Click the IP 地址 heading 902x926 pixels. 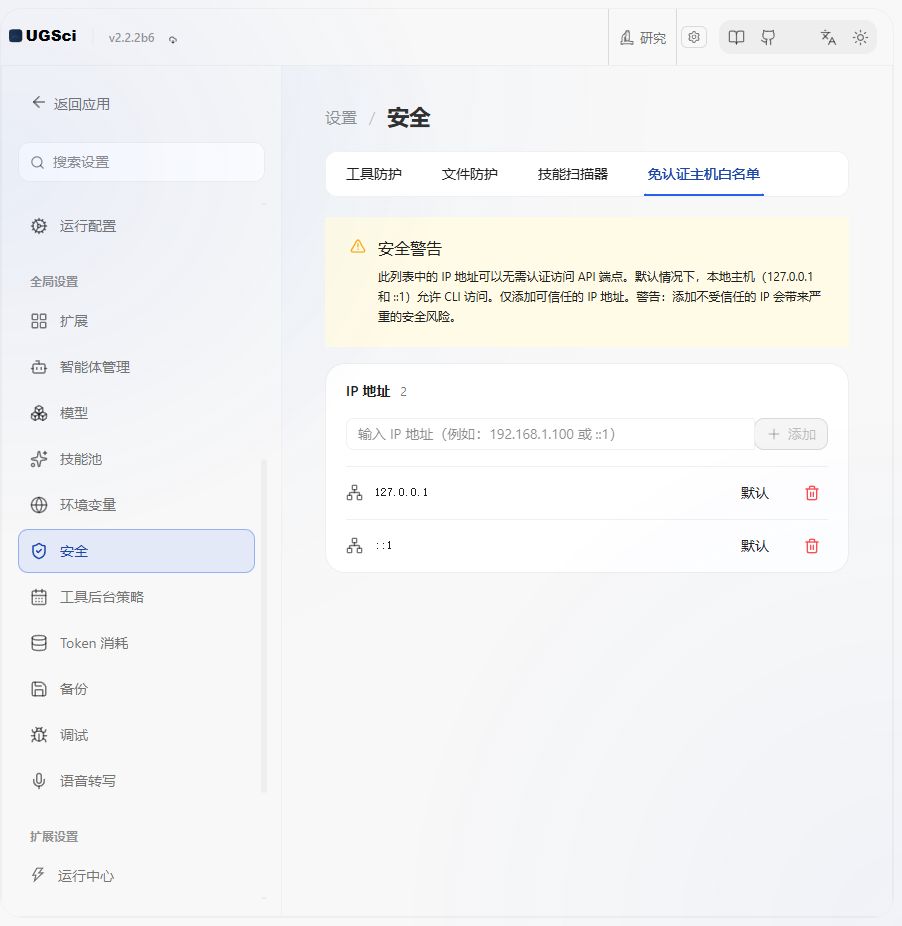click(x=367, y=392)
